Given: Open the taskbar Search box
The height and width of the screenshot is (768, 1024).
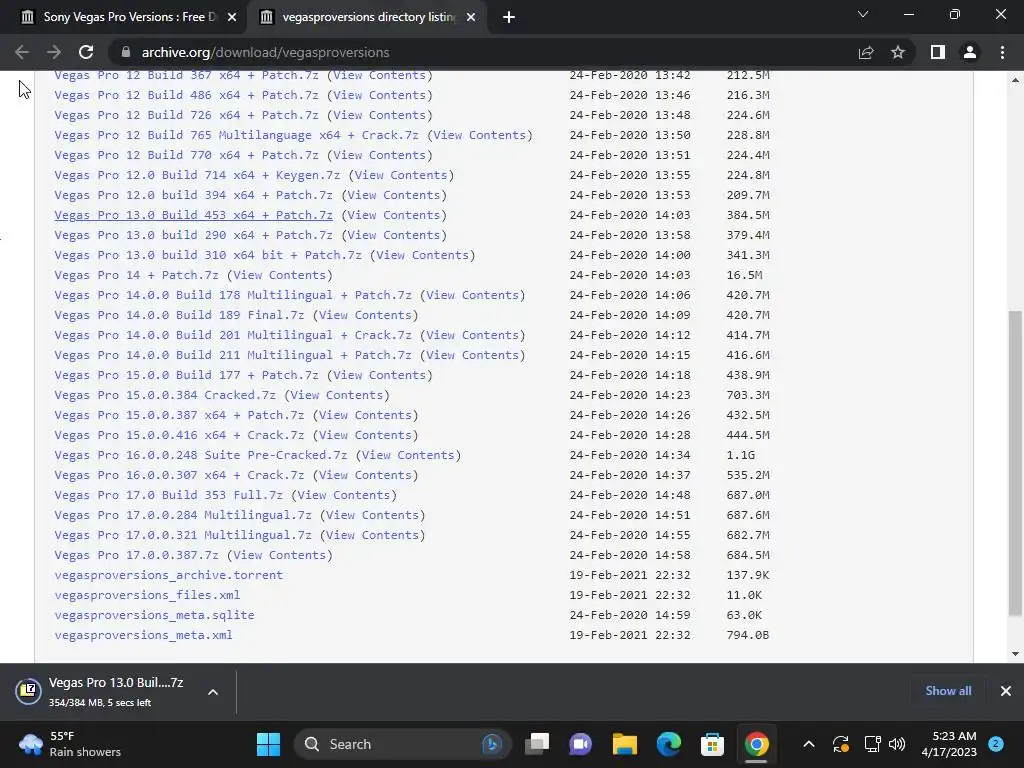Looking at the screenshot, I should [x=403, y=744].
